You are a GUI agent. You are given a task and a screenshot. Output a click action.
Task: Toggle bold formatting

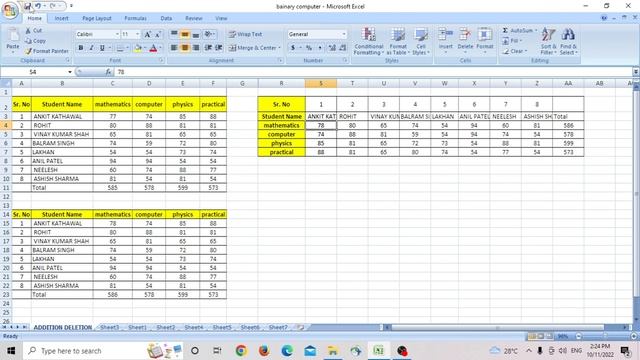pyautogui.click(x=81, y=48)
